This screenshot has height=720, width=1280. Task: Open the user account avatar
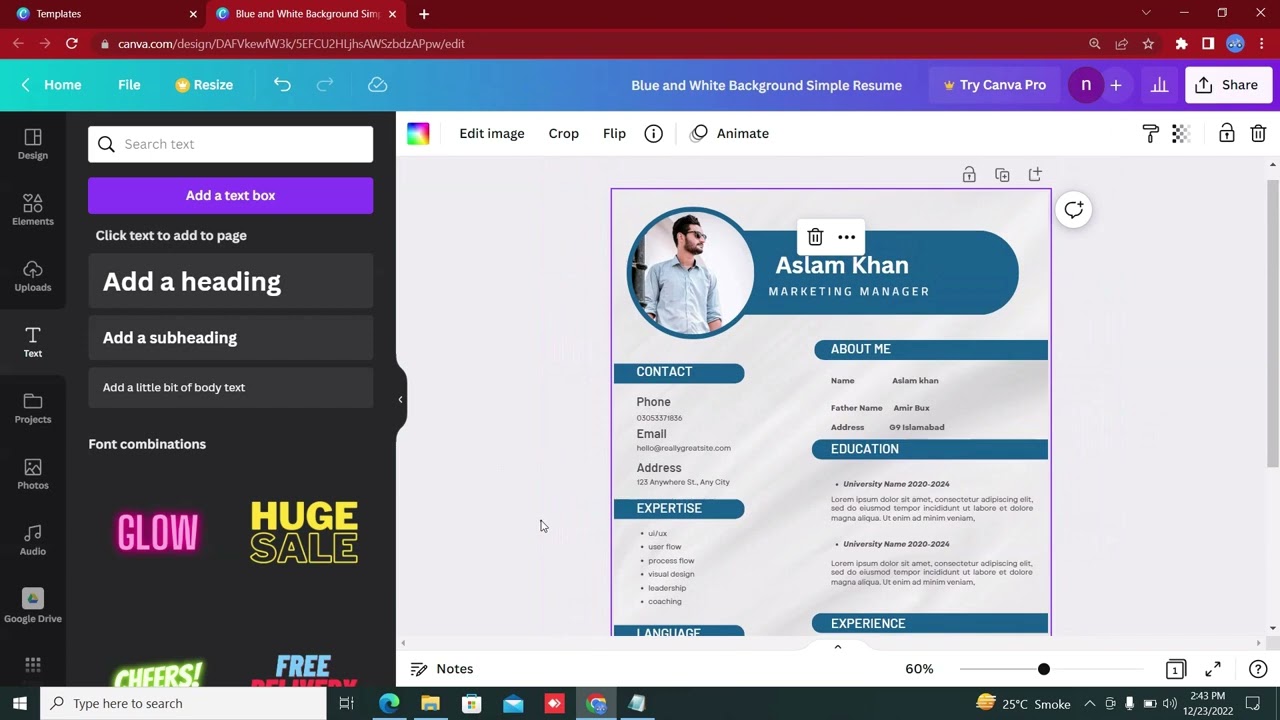(x=1085, y=85)
